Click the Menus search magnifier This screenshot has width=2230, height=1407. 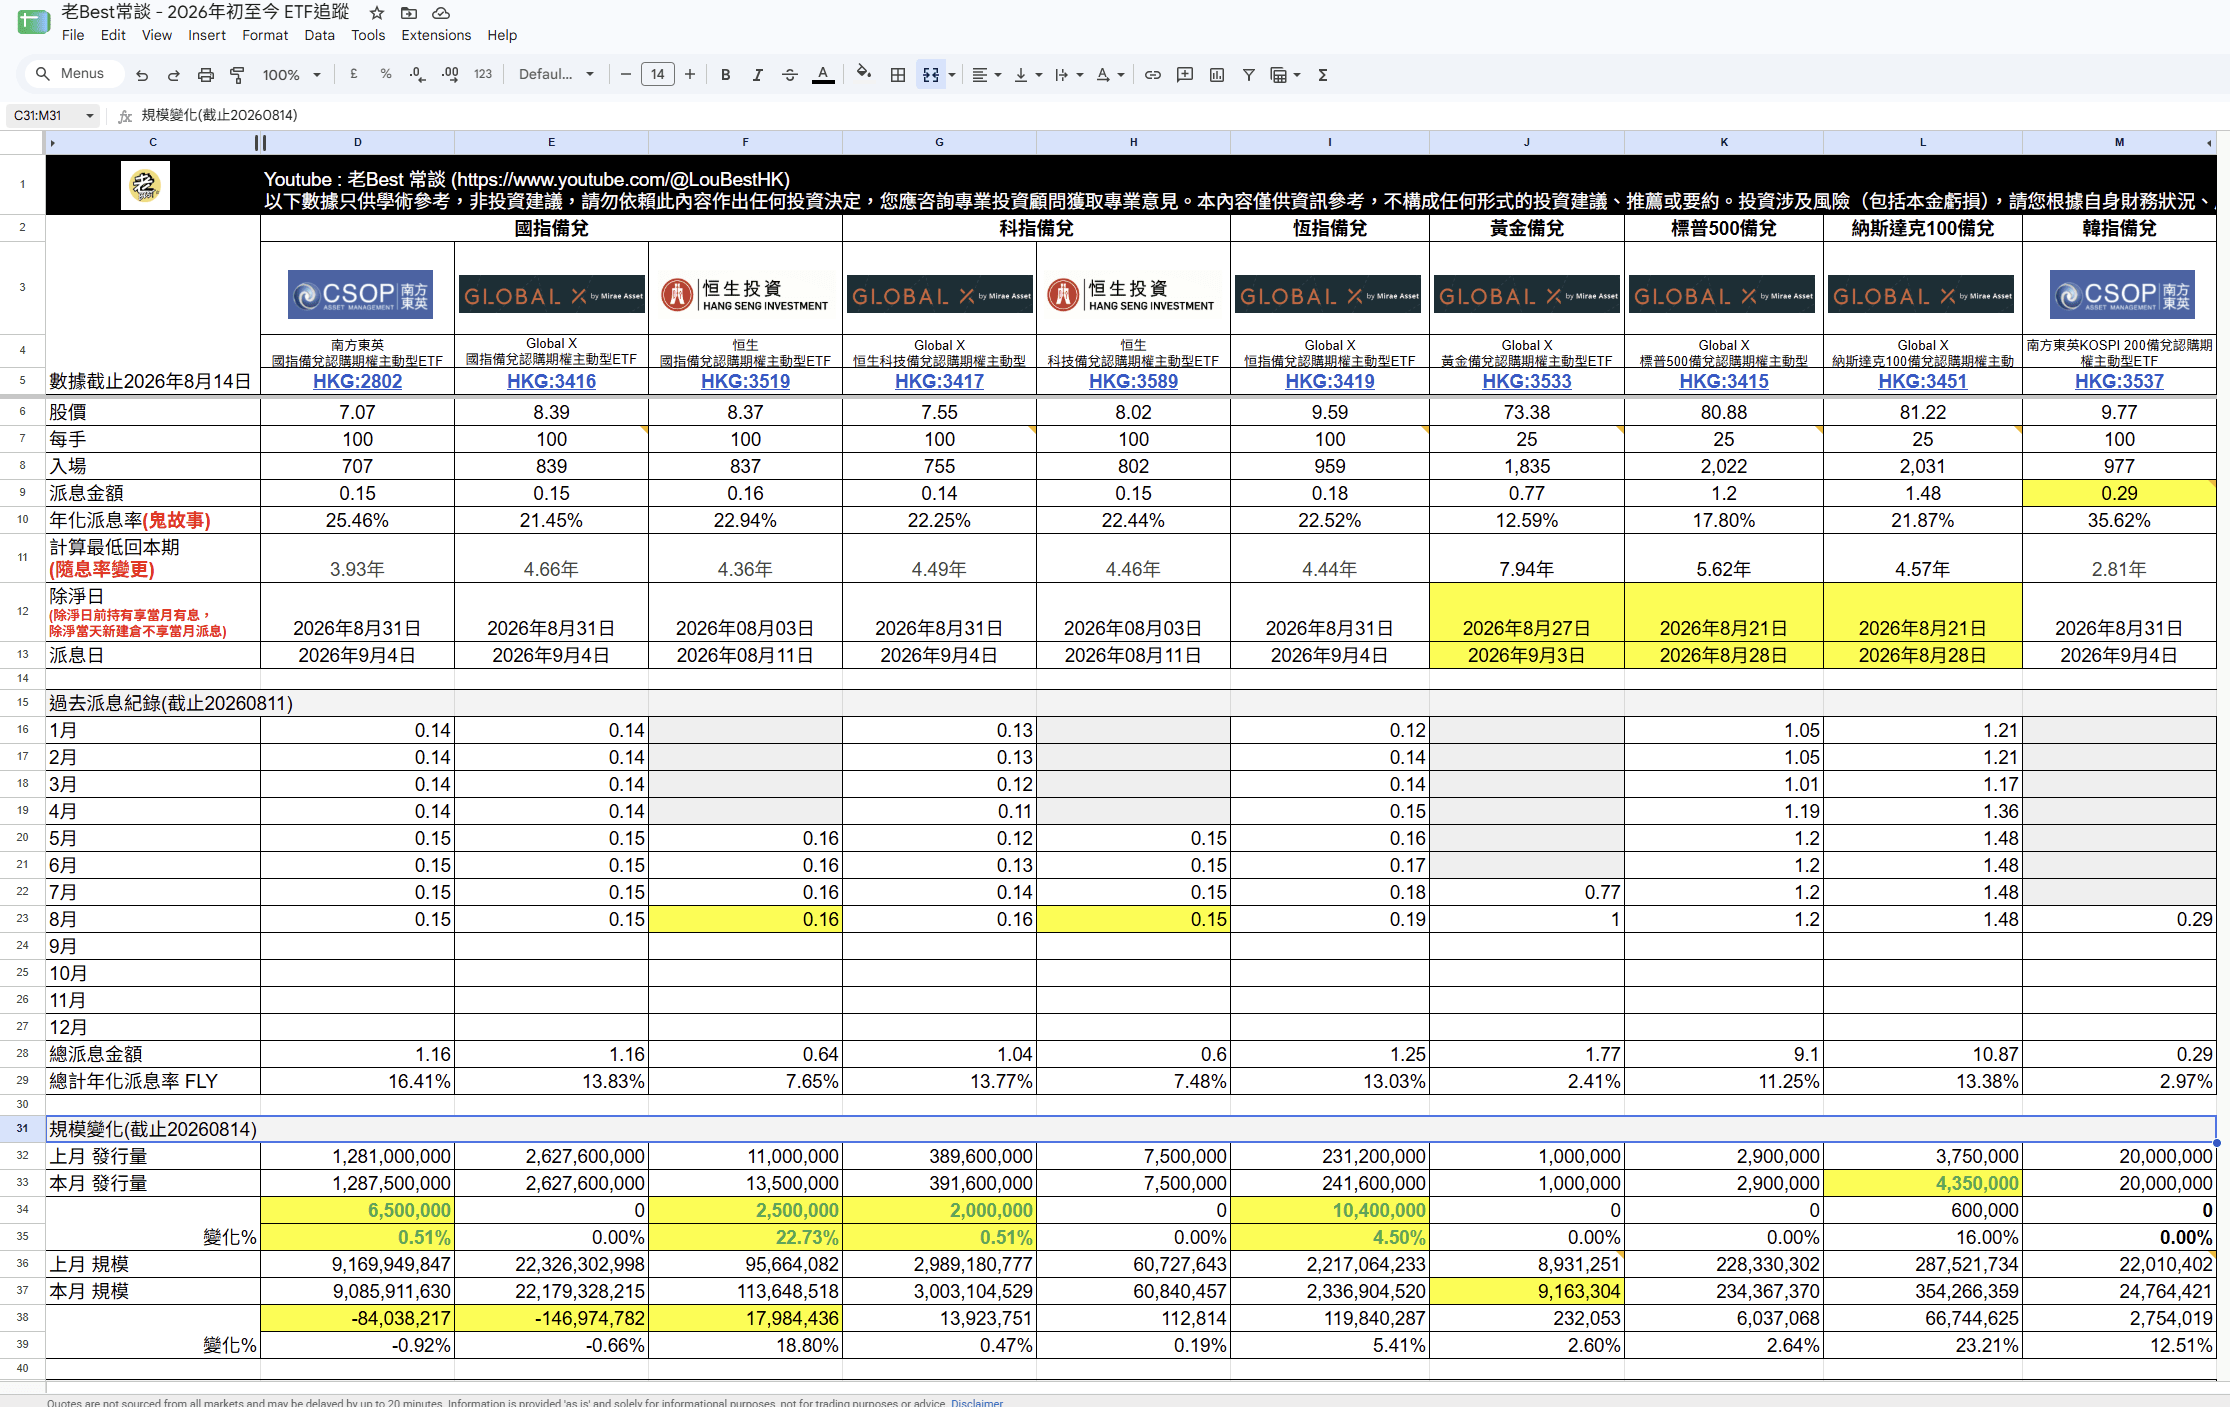(x=43, y=74)
